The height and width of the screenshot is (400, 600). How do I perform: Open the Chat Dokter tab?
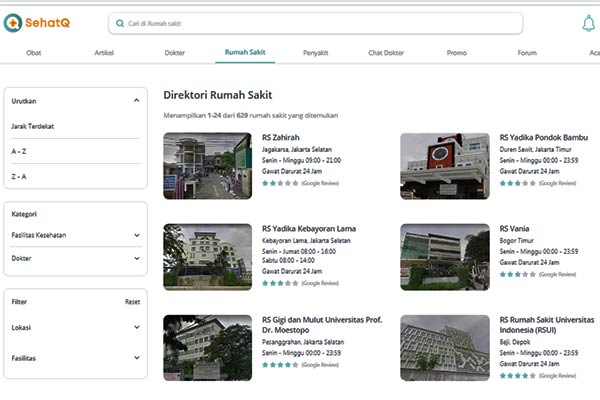coord(386,53)
